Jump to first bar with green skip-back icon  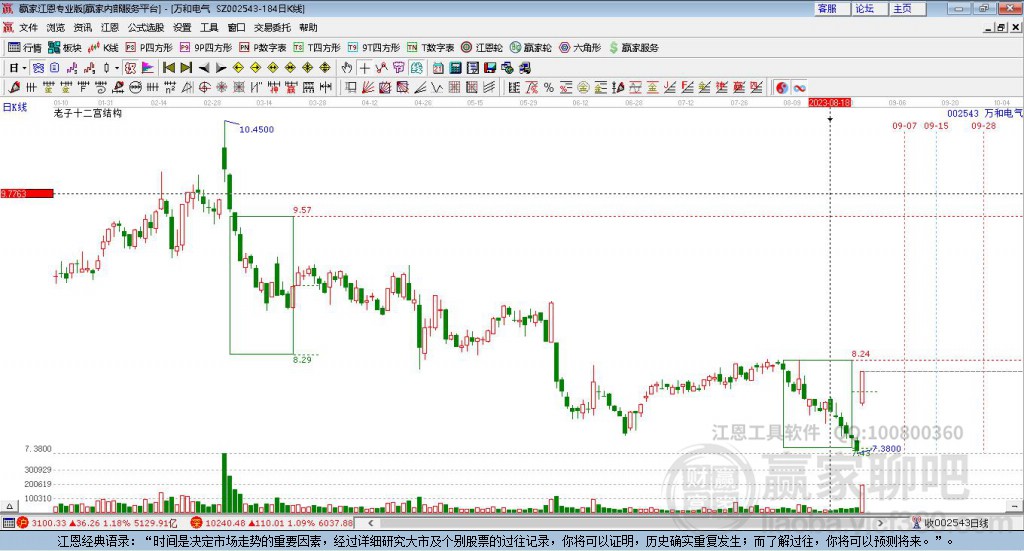click(x=168, y=68)
